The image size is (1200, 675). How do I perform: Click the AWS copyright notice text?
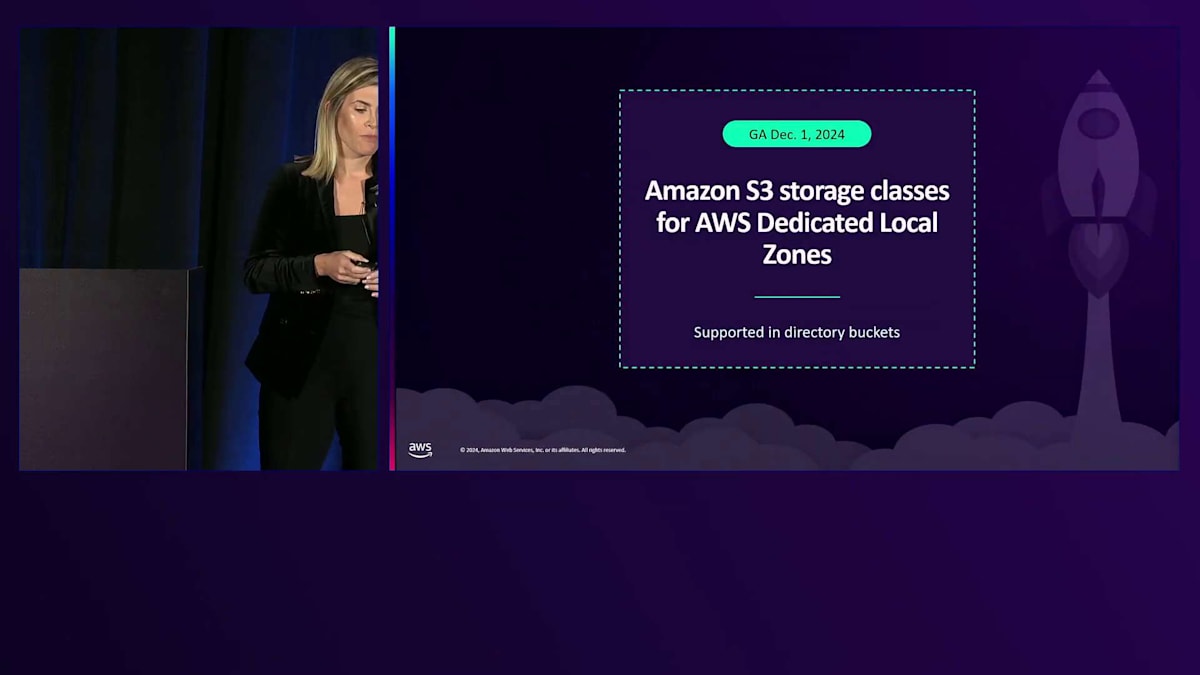pos(543,450)
